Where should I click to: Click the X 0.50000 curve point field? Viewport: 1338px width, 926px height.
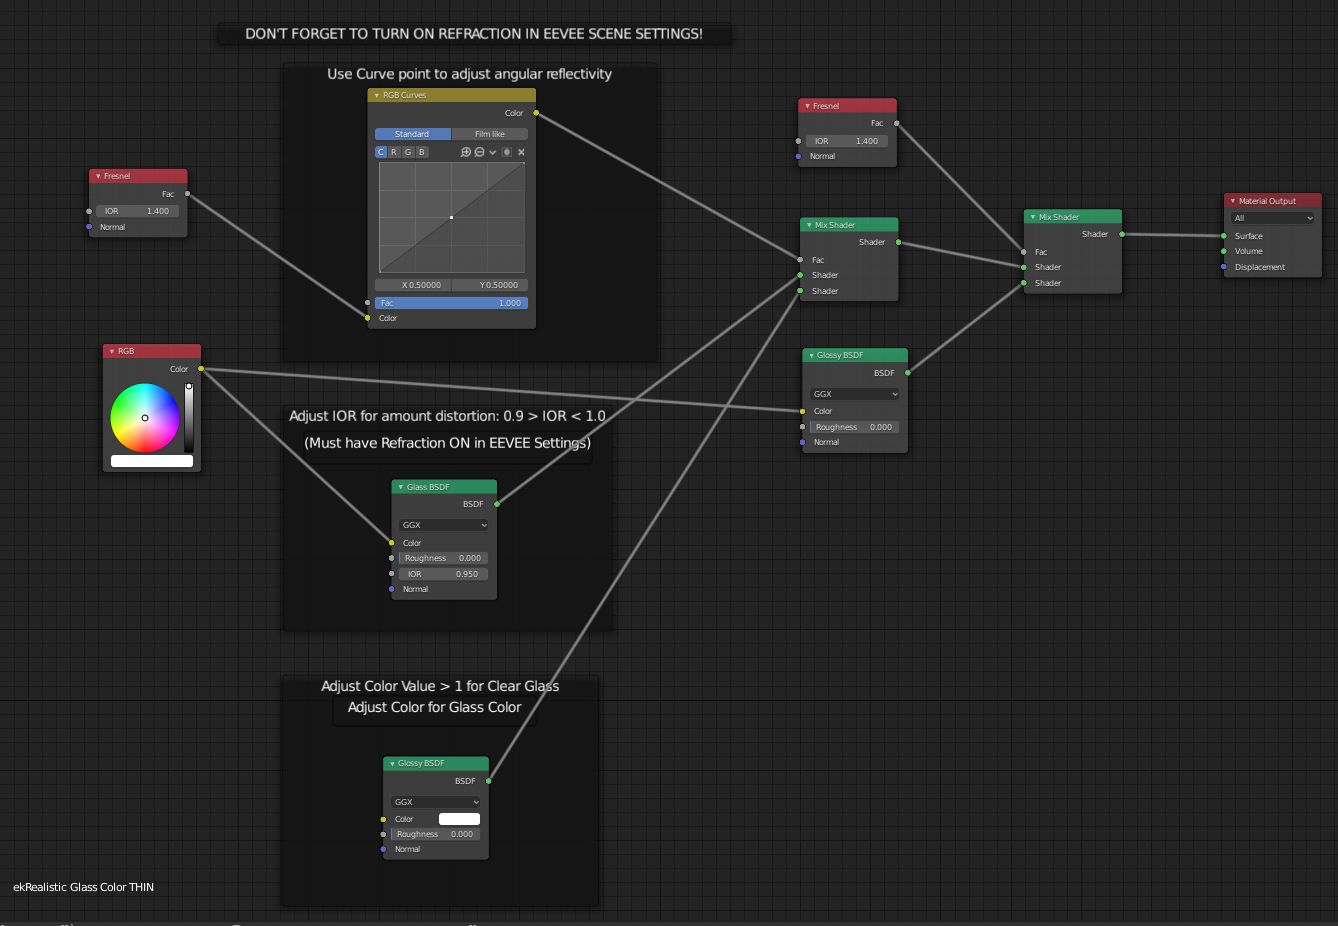click(413, 285)
